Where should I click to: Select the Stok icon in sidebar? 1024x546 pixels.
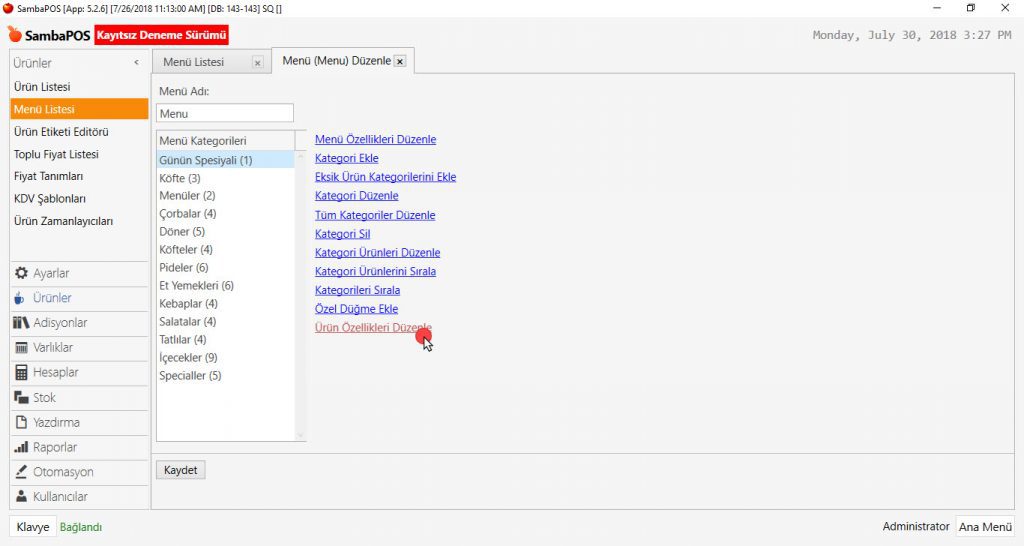pyautogui.click(x=21, y=398)
